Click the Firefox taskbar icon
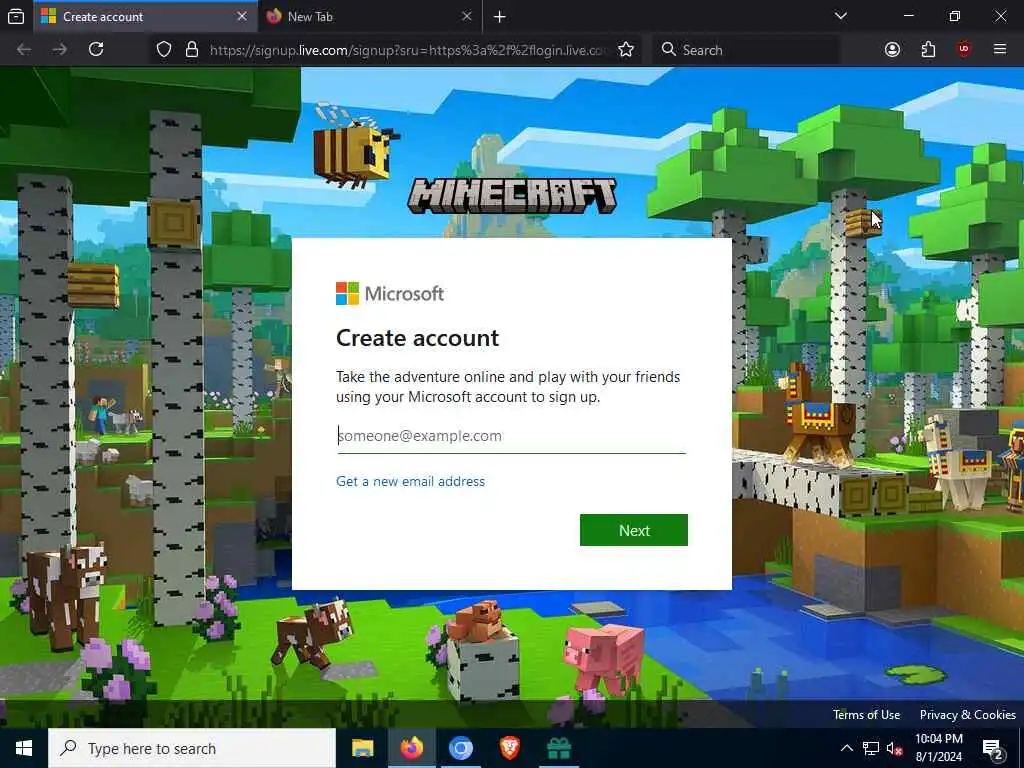Image resolution: width=1024 pixels, height=768 pixels. coord(411,748)
